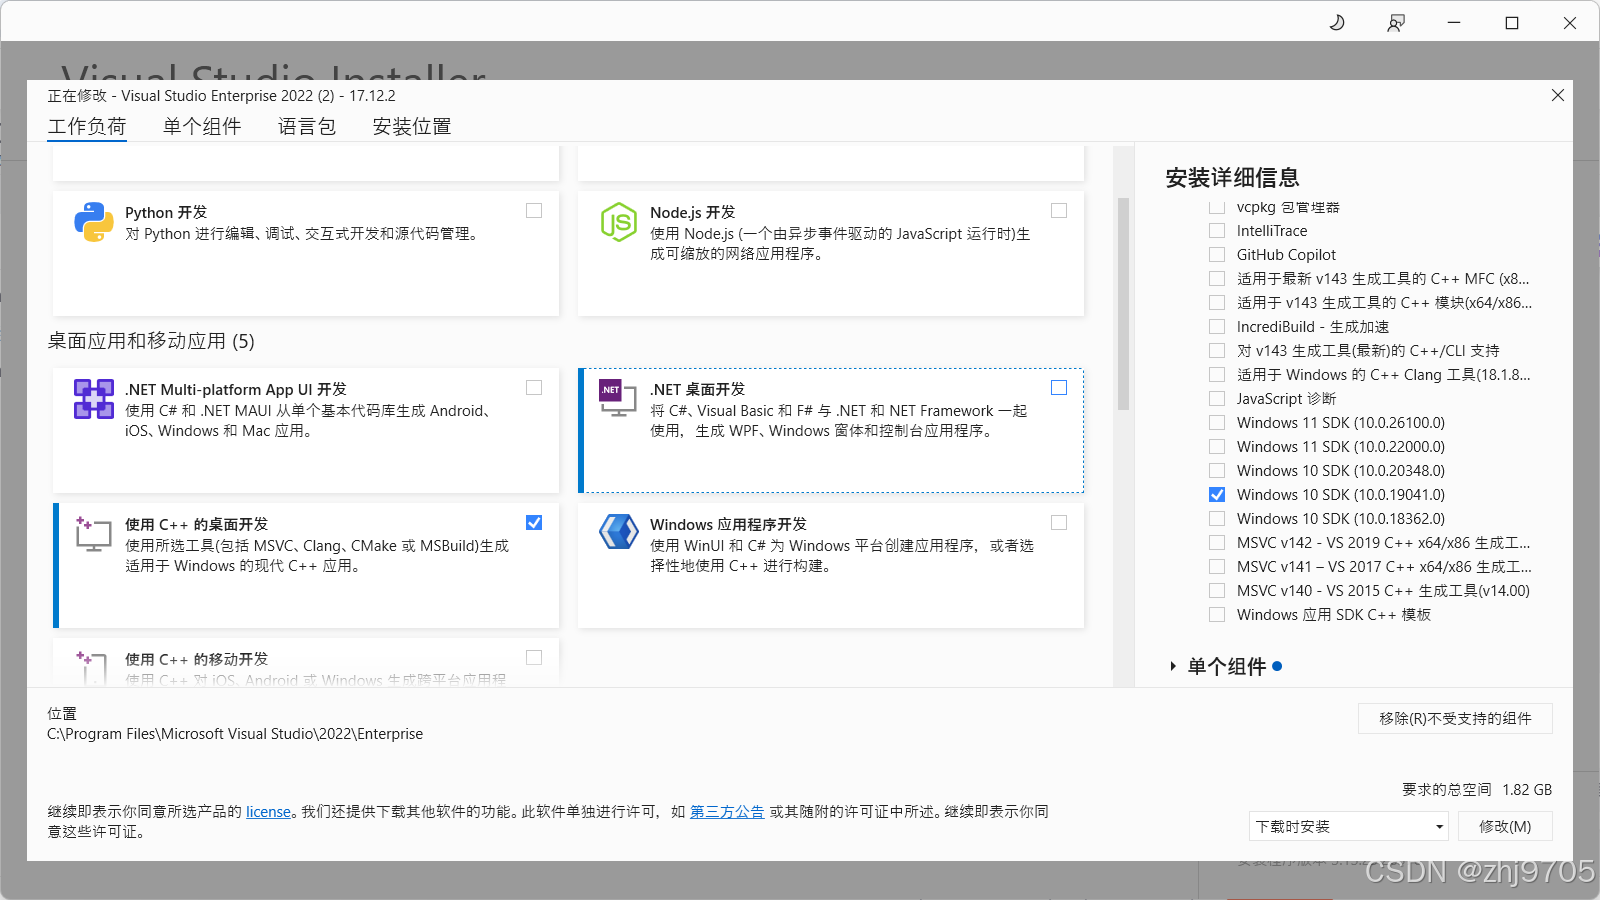The height and width of the screenshot is (900, 1600).
Task: Open the 第三方公告 link
Action: click(727, 812)
